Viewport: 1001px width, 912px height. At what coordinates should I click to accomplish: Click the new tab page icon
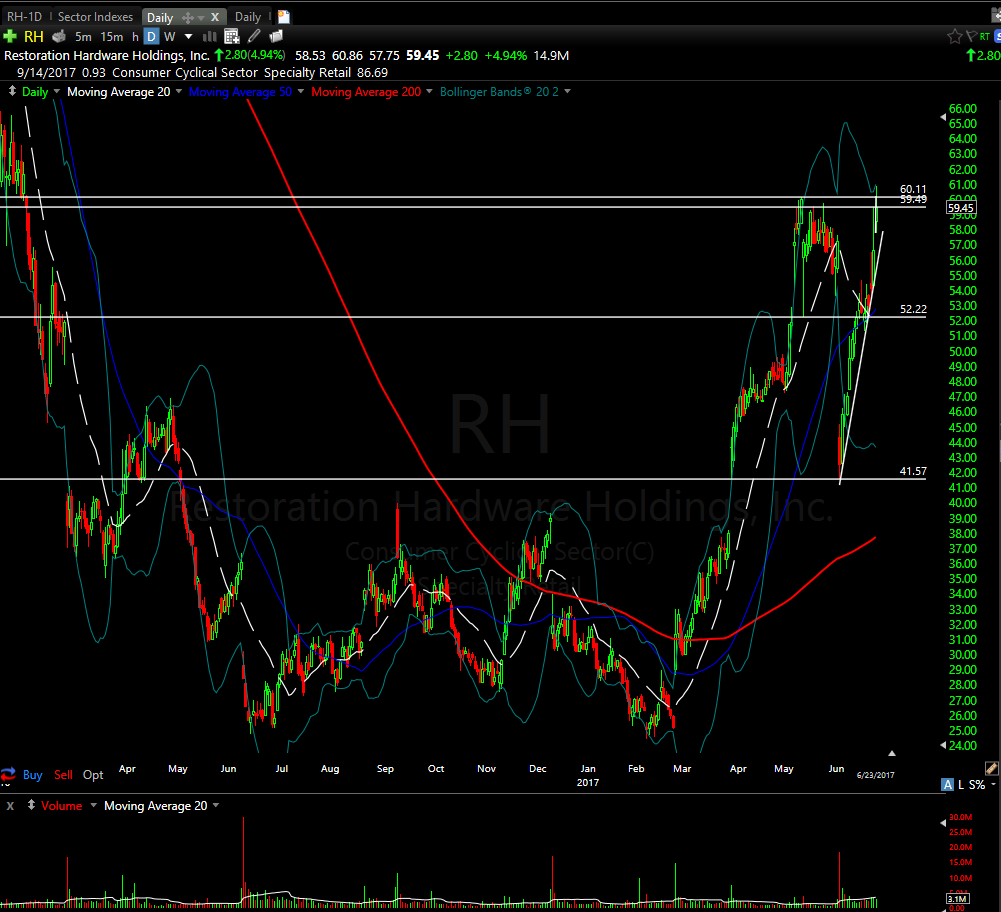click(x=284, y=17)
